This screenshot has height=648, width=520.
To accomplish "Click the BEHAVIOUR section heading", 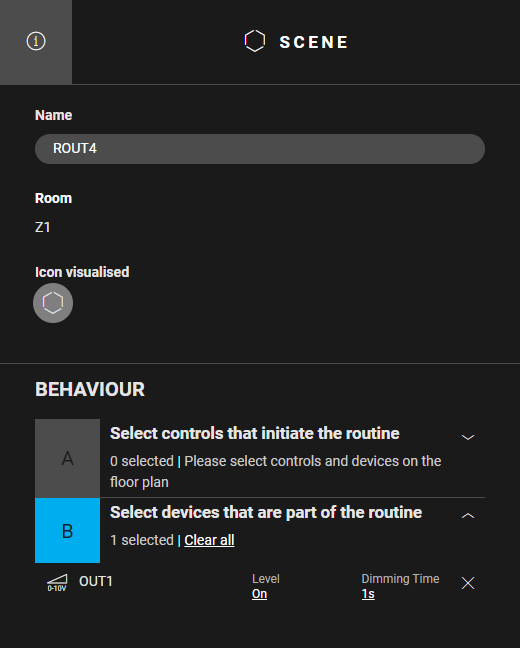I will [90, 389].
